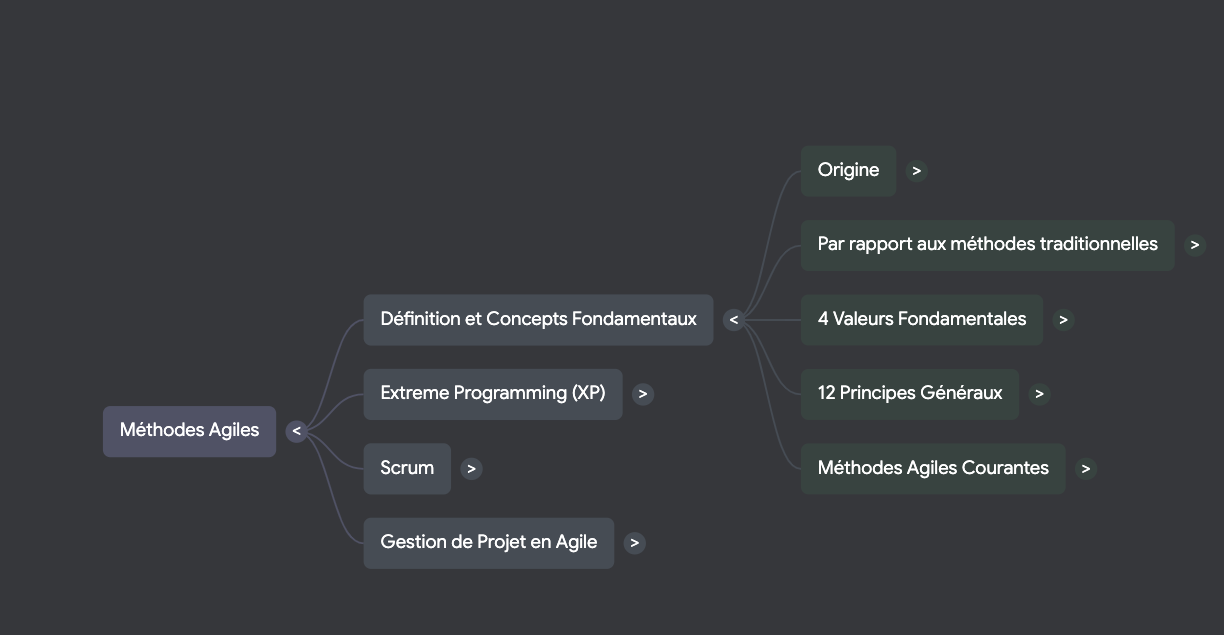Expand the 12 Principes Généraux arrow

1039,394
